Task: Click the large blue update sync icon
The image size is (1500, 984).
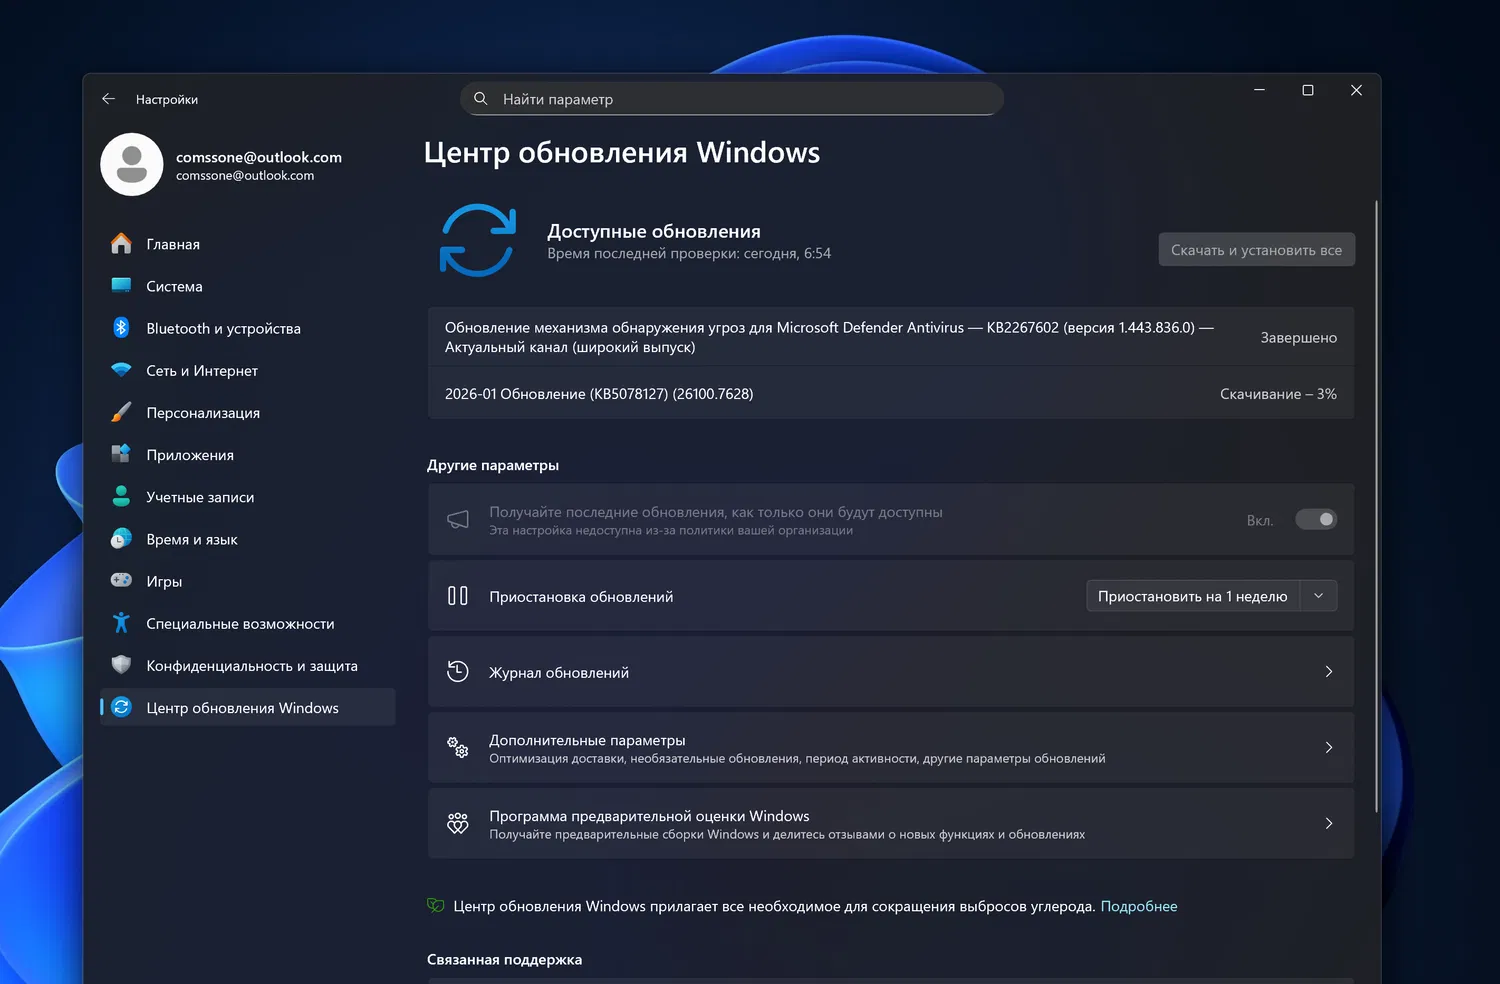Action: [478, 240]
